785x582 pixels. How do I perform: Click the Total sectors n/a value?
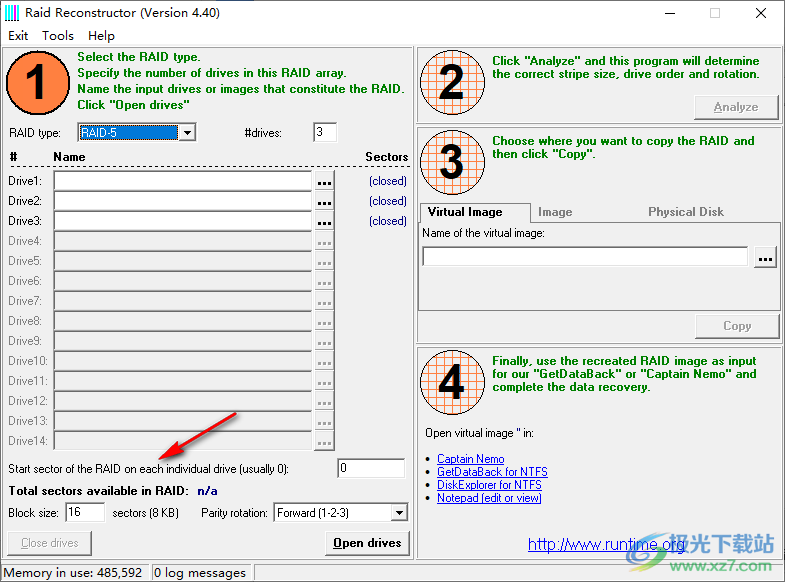[x=207, y=491]
